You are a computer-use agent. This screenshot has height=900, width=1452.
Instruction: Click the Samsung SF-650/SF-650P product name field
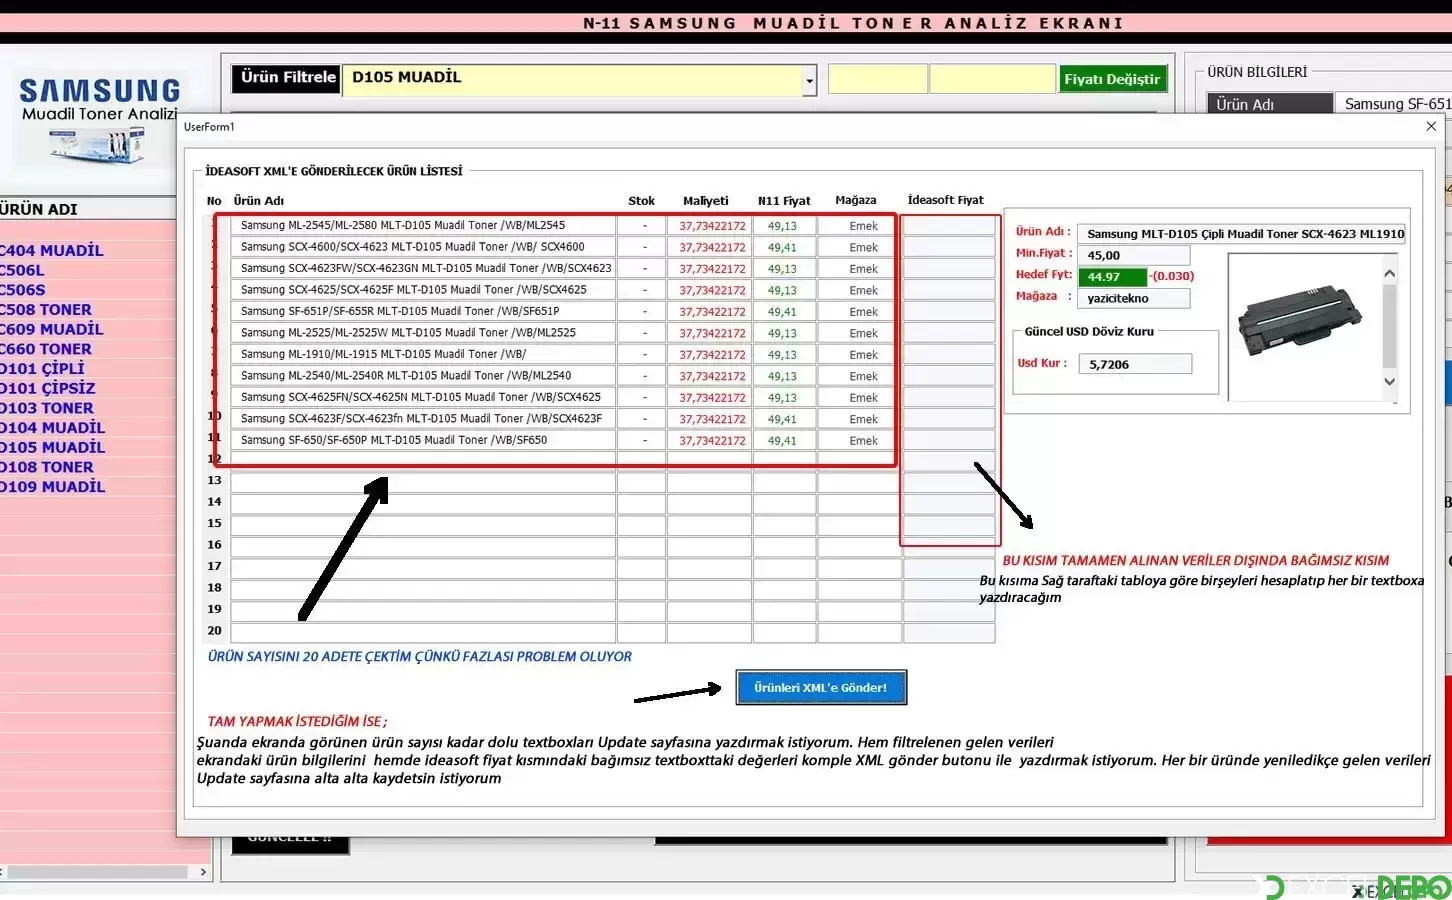423,440
